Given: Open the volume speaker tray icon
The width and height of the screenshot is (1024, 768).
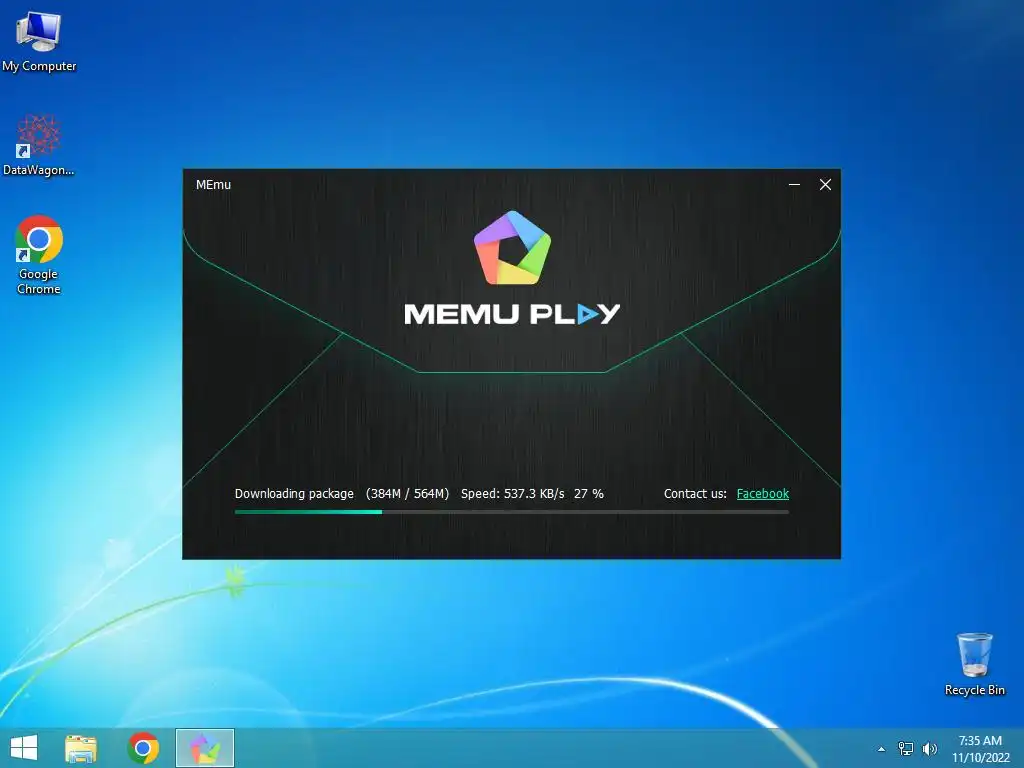Looking at the screenshot, I should [x=929, y=749].
